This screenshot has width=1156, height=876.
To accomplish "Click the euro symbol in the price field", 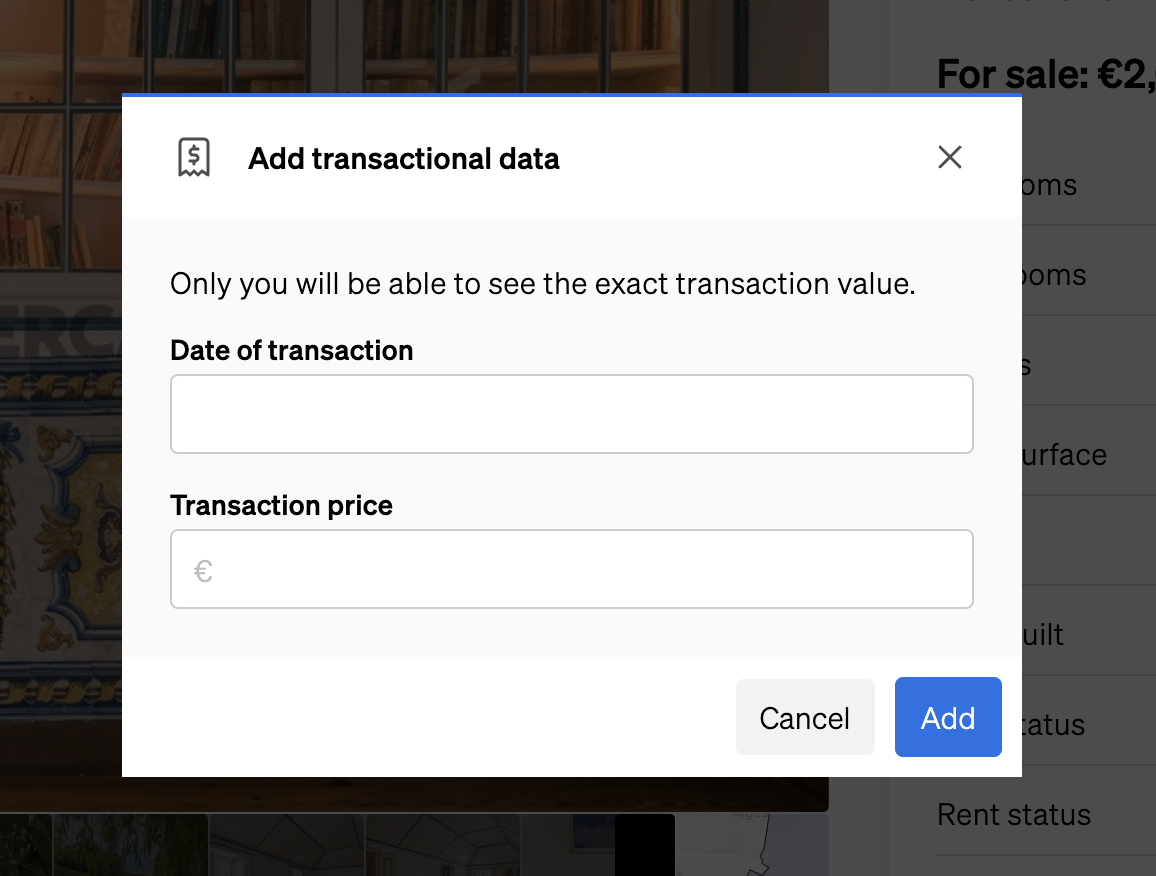I will tap(203, 569).
